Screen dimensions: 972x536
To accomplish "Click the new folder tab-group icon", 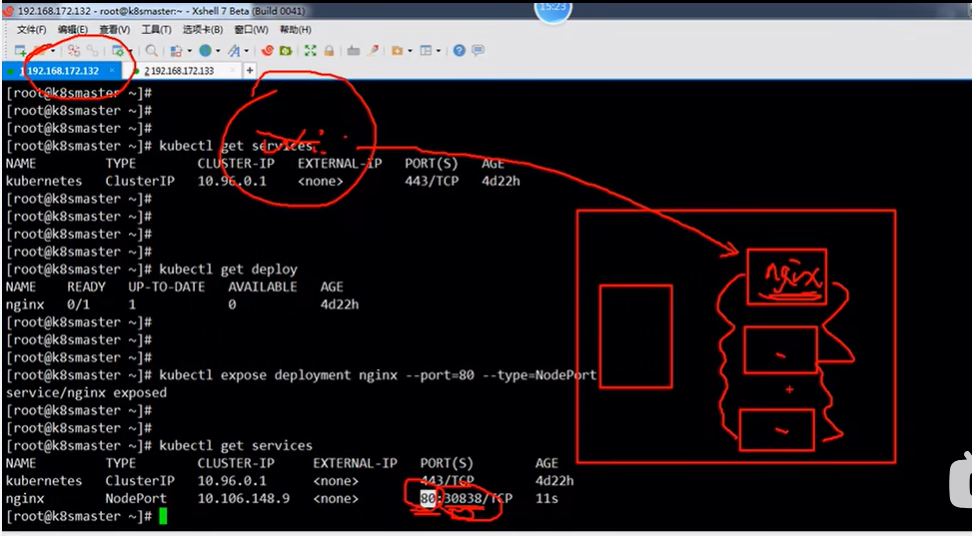I will click(397, 51).
